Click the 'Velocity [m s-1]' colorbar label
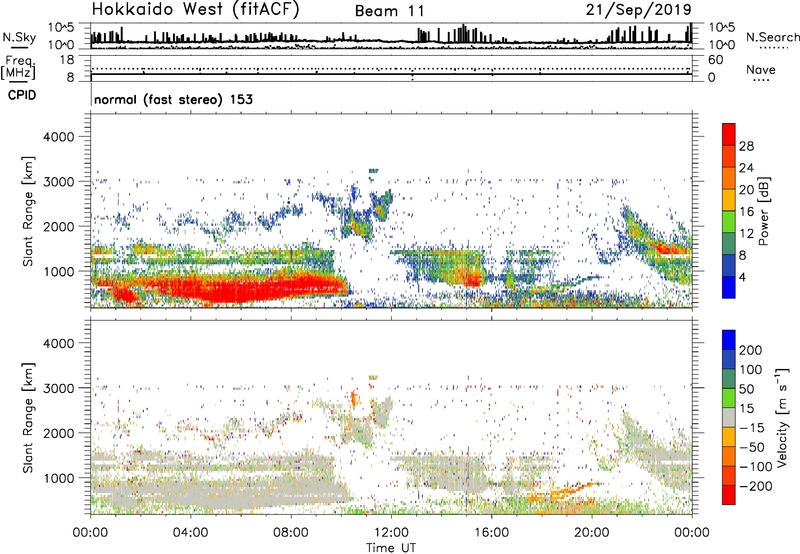 coord(781,417)
